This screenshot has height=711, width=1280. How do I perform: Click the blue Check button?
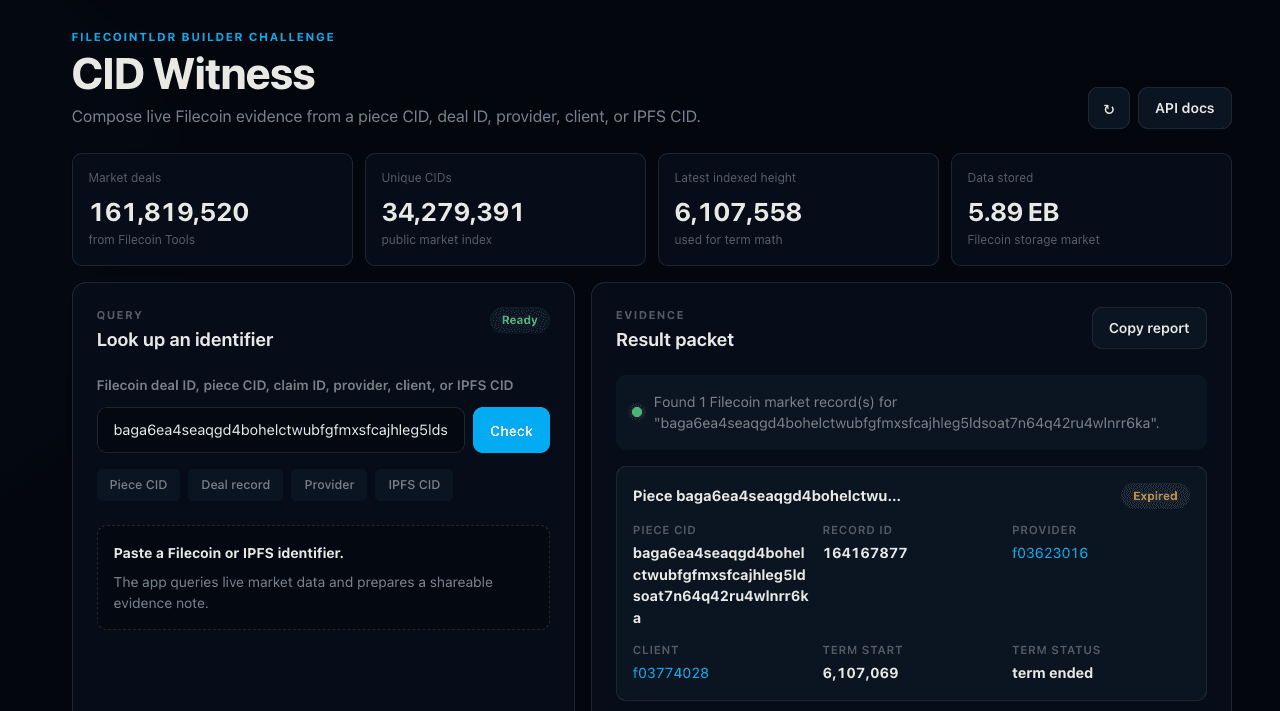coord(511,430)
